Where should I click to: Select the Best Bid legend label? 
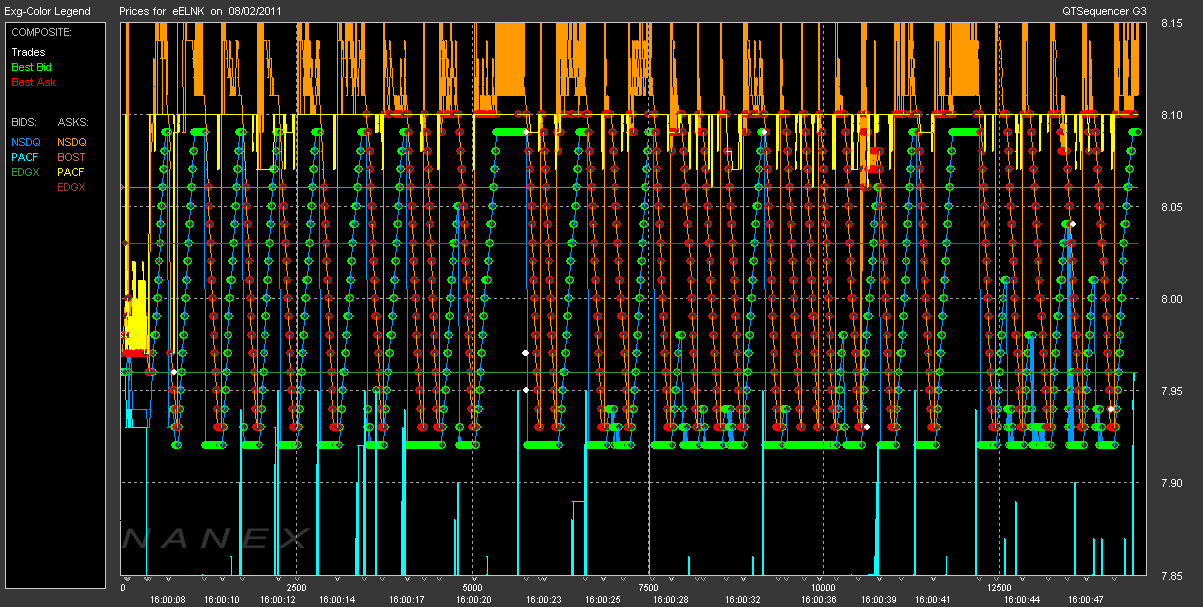tap(30, 67)
